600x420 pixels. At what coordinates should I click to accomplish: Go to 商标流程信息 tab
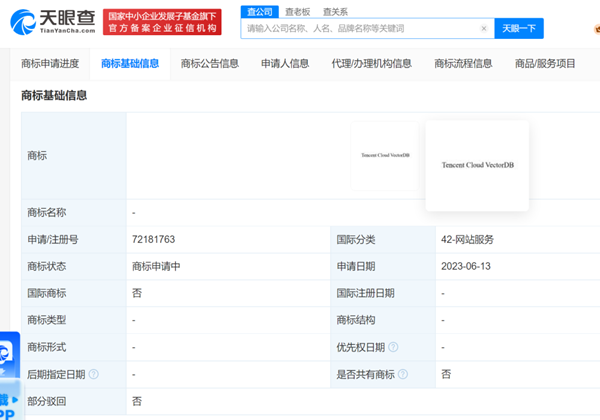pos(463,64)
